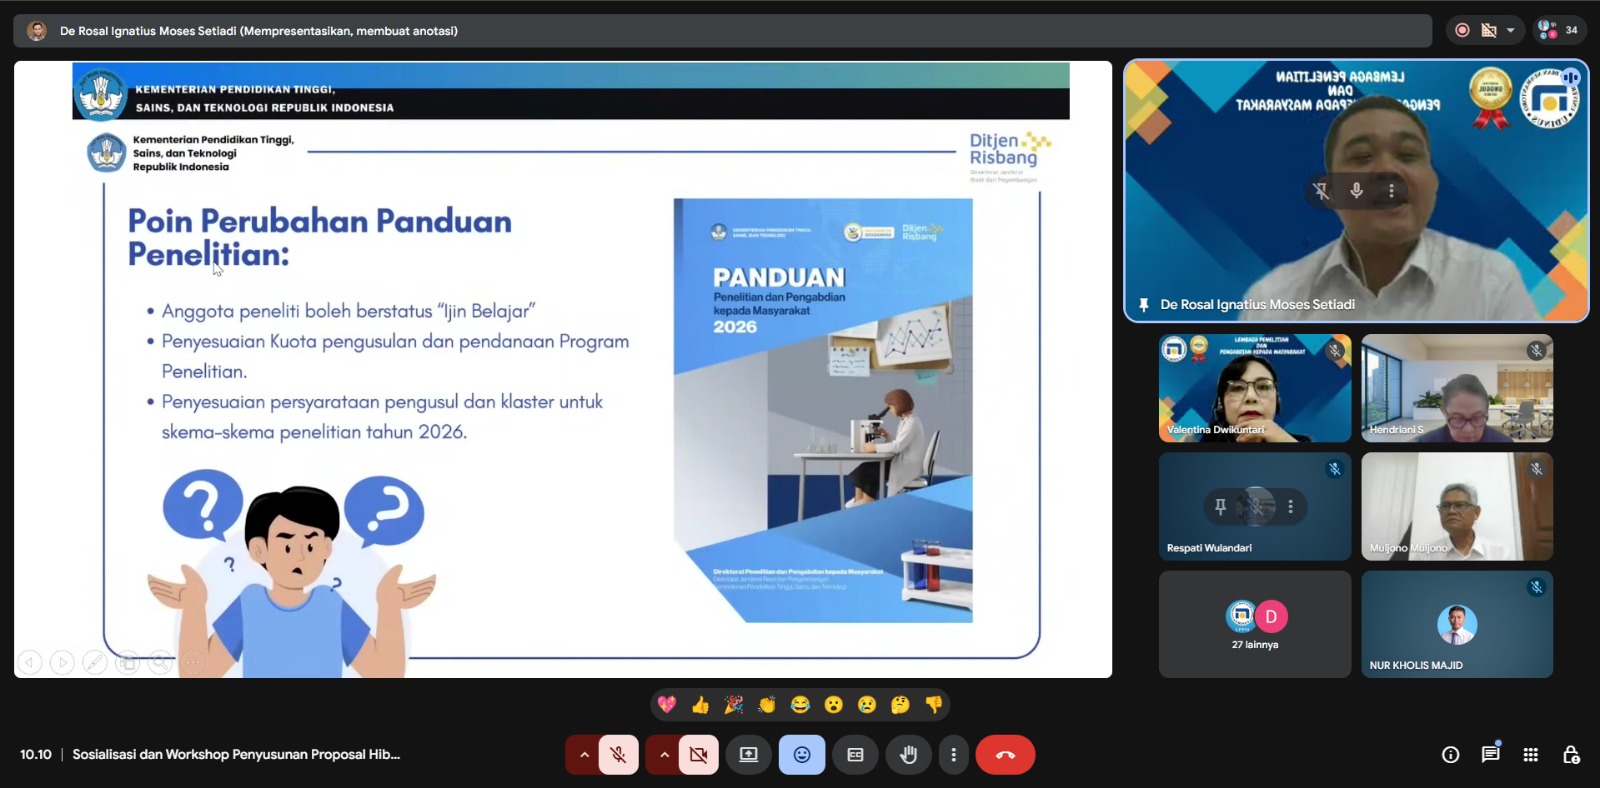Send the thumbs up reaction
The height and width of the screenshot is (788, 1600).
[x=700, y=705]
